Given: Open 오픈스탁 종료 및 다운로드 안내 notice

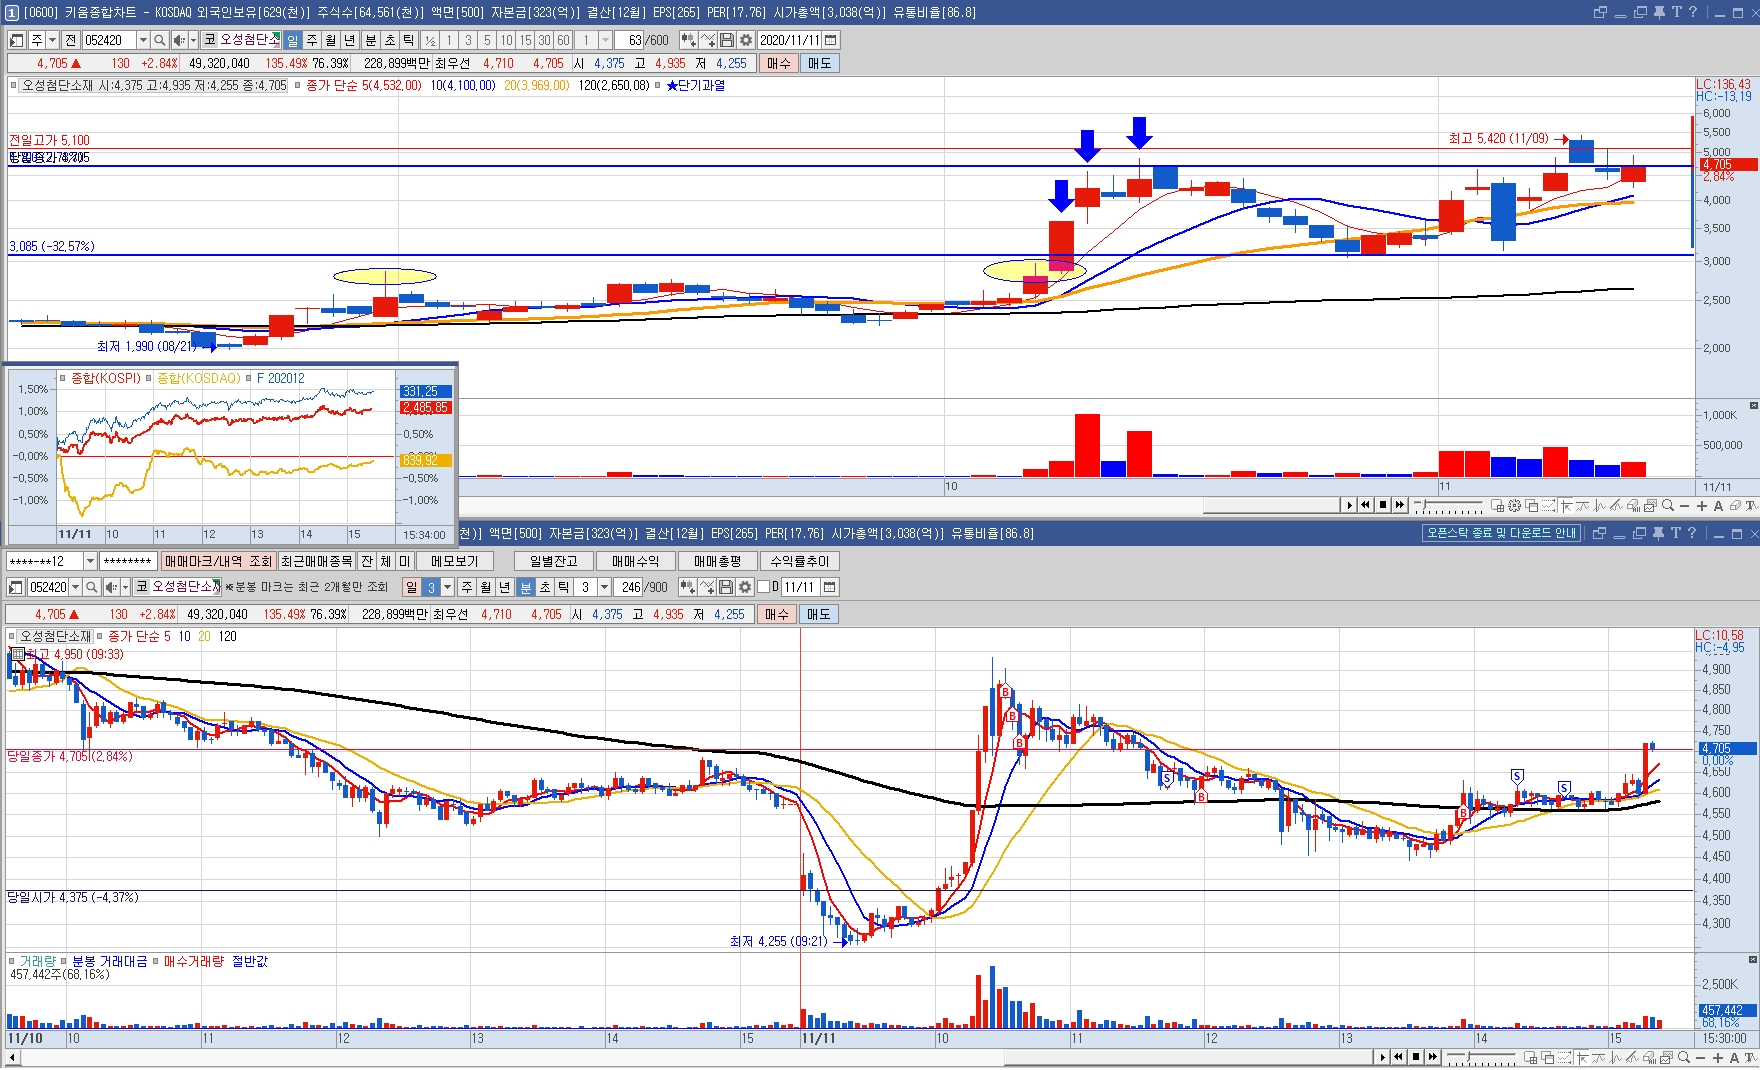Looking at the screenshot, I should (x=1501, y=533).
